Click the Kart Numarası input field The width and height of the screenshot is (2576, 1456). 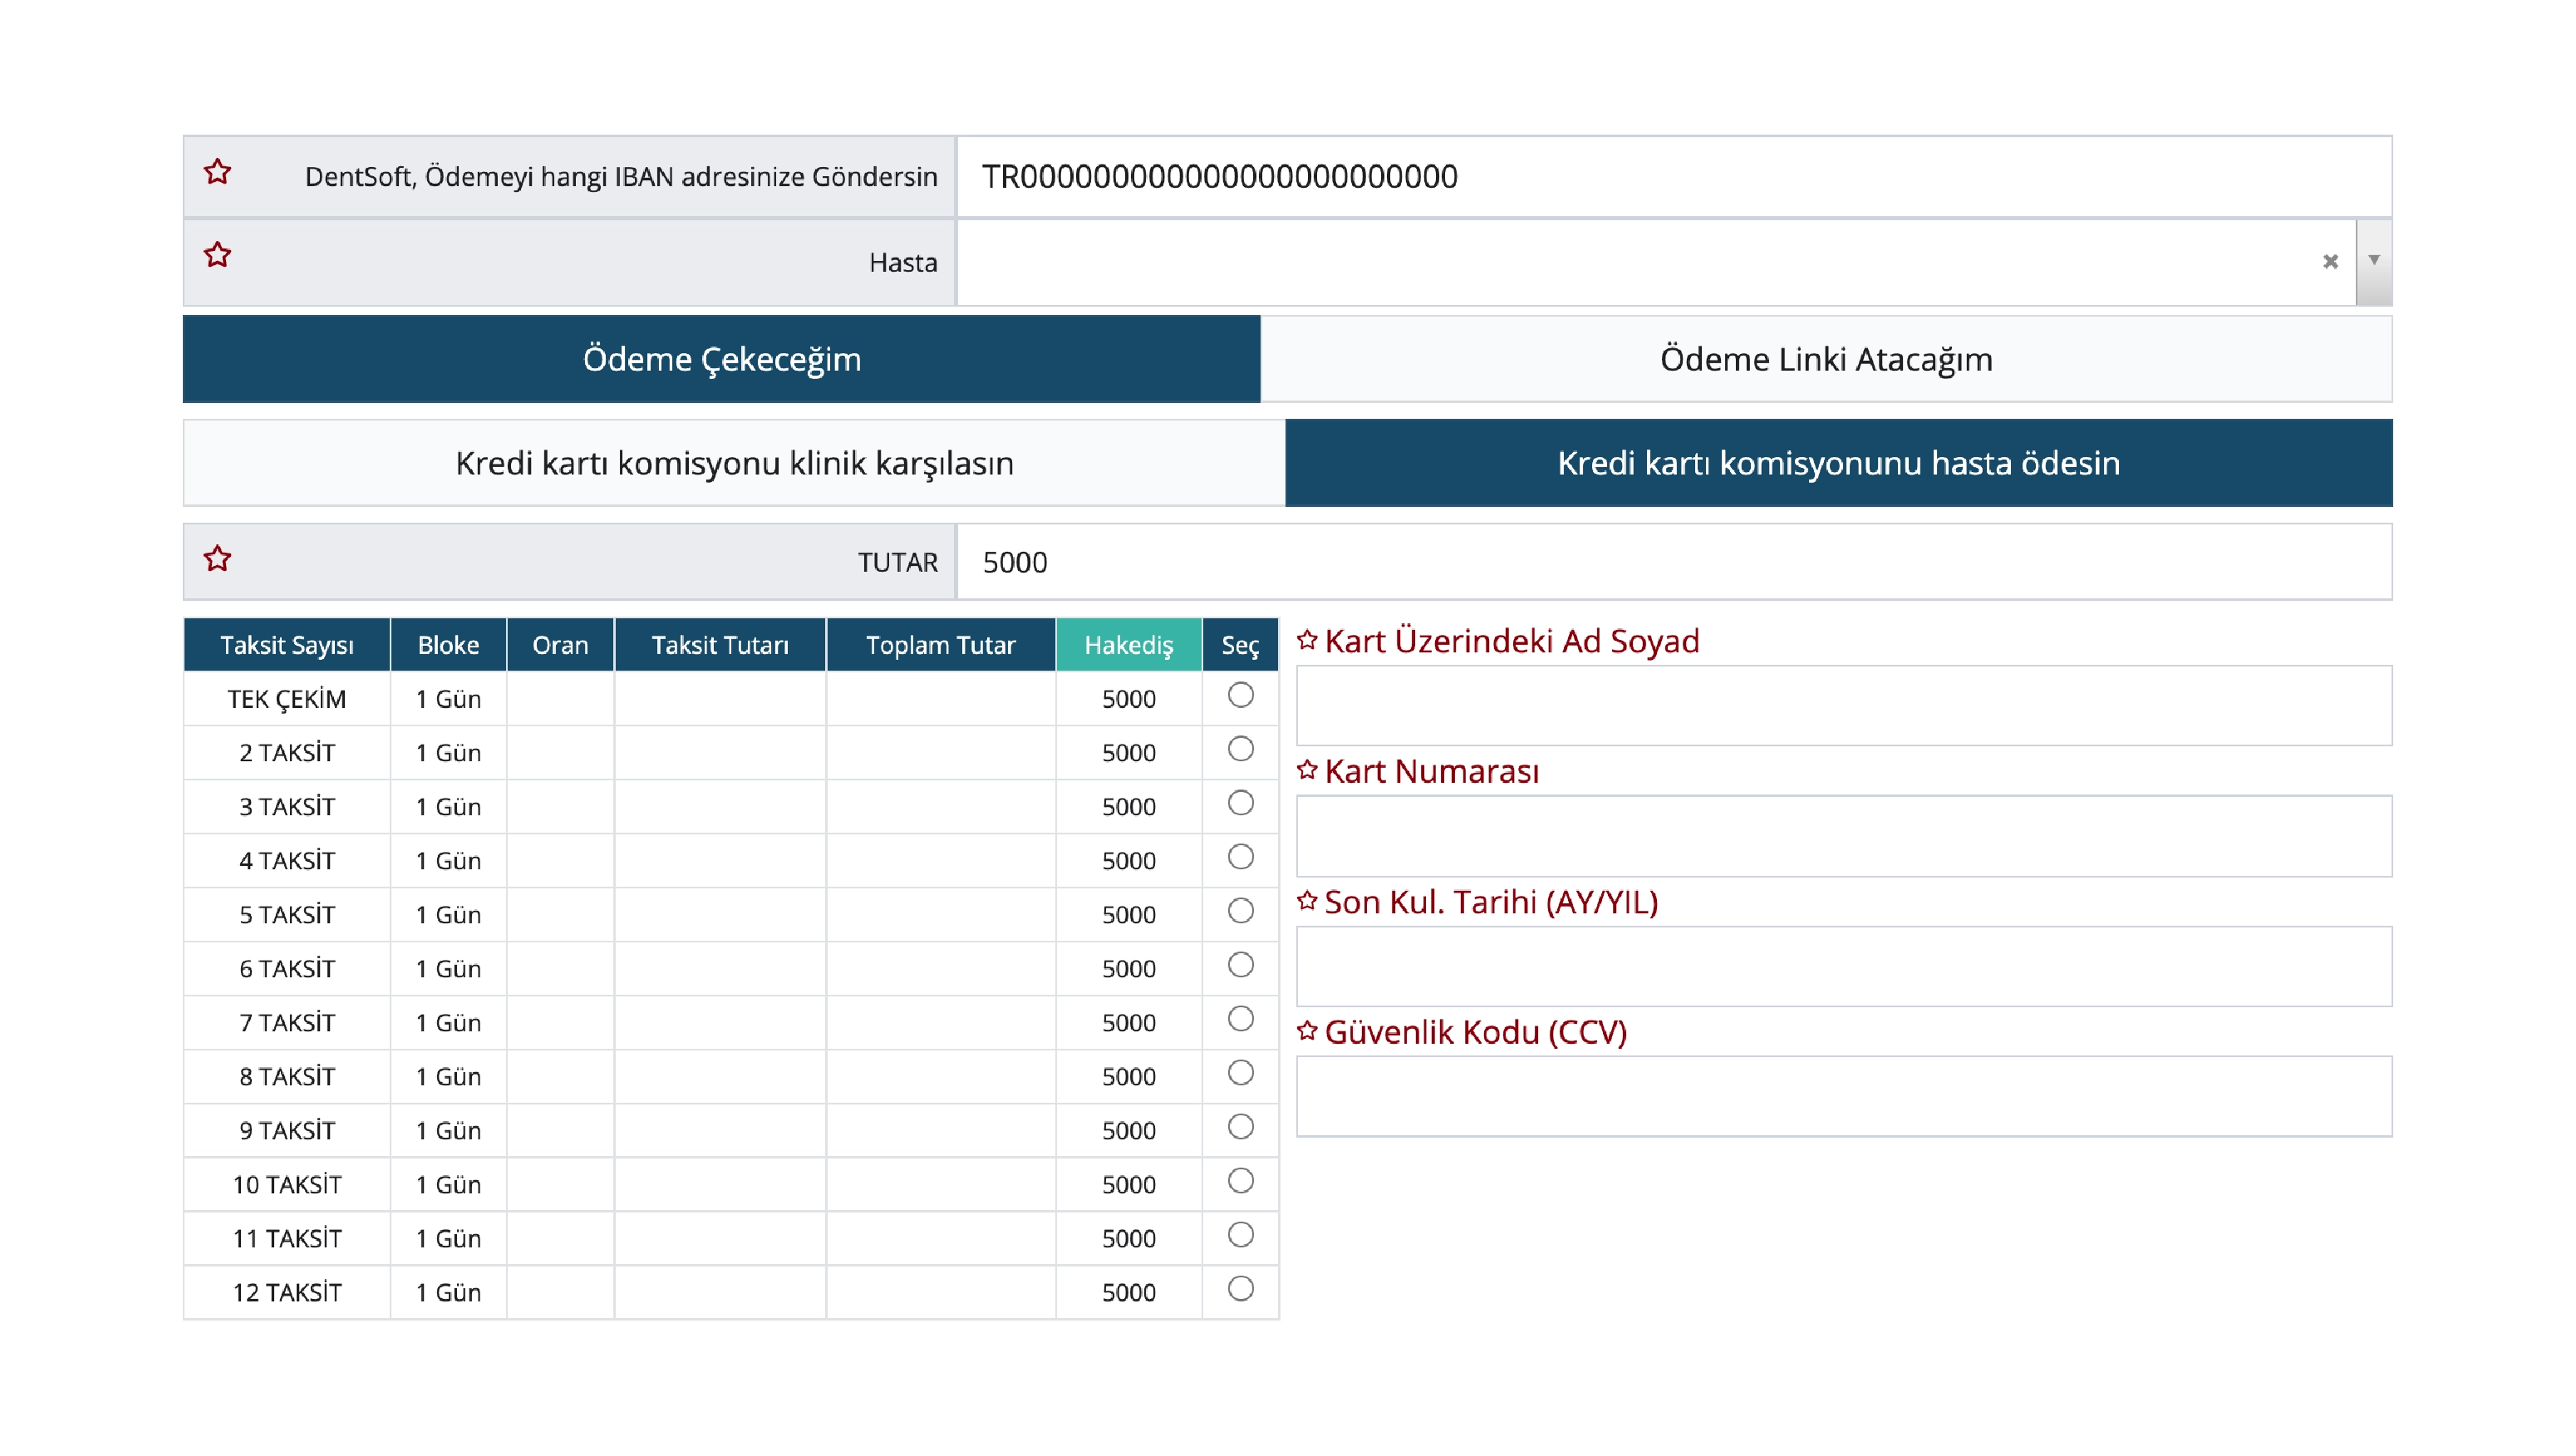click(x=1843, y=836)
